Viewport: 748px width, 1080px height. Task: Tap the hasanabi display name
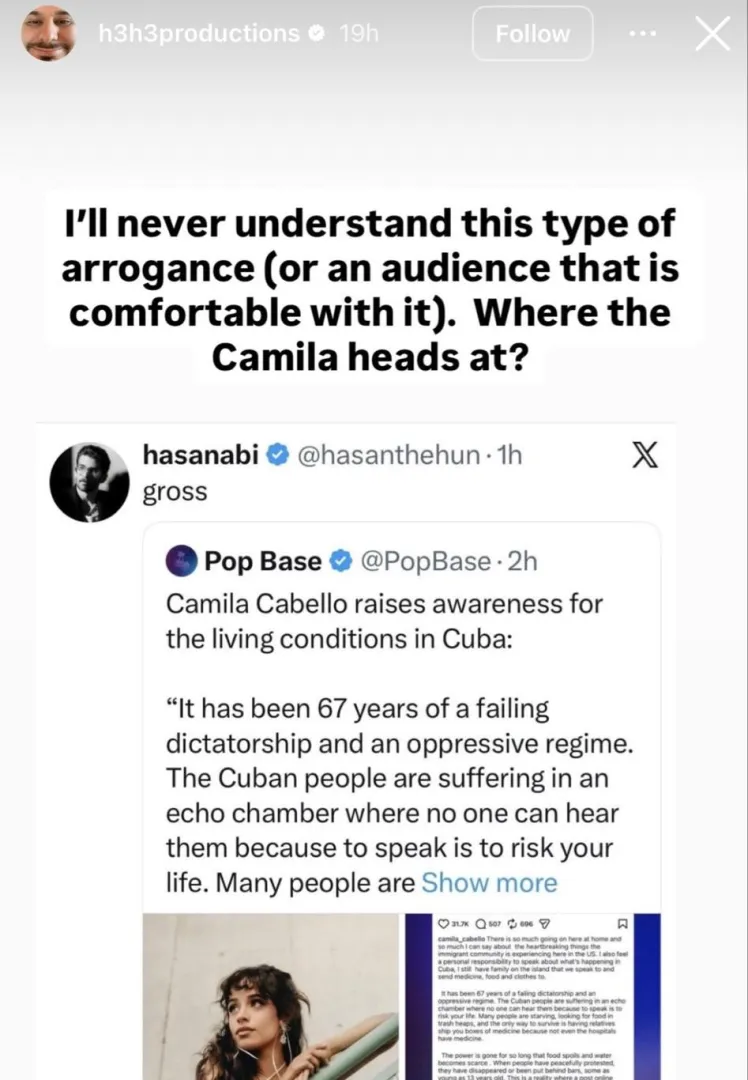[202, 456]
